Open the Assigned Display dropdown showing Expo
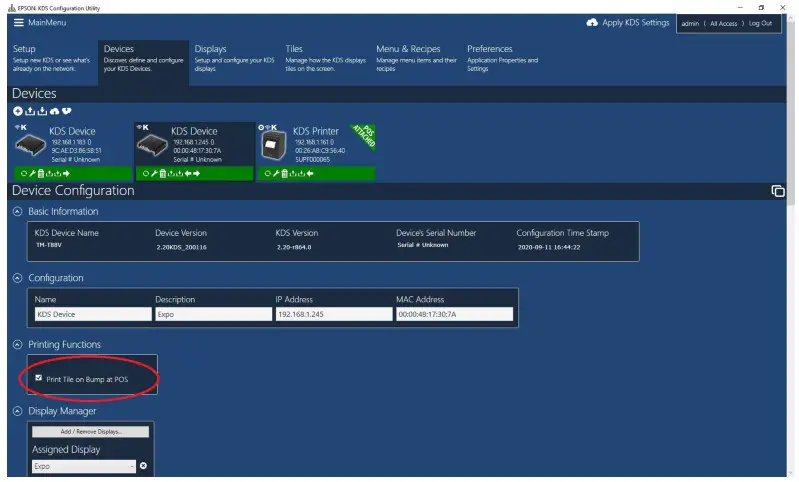The image size is (799, 482). coord(84,466)
